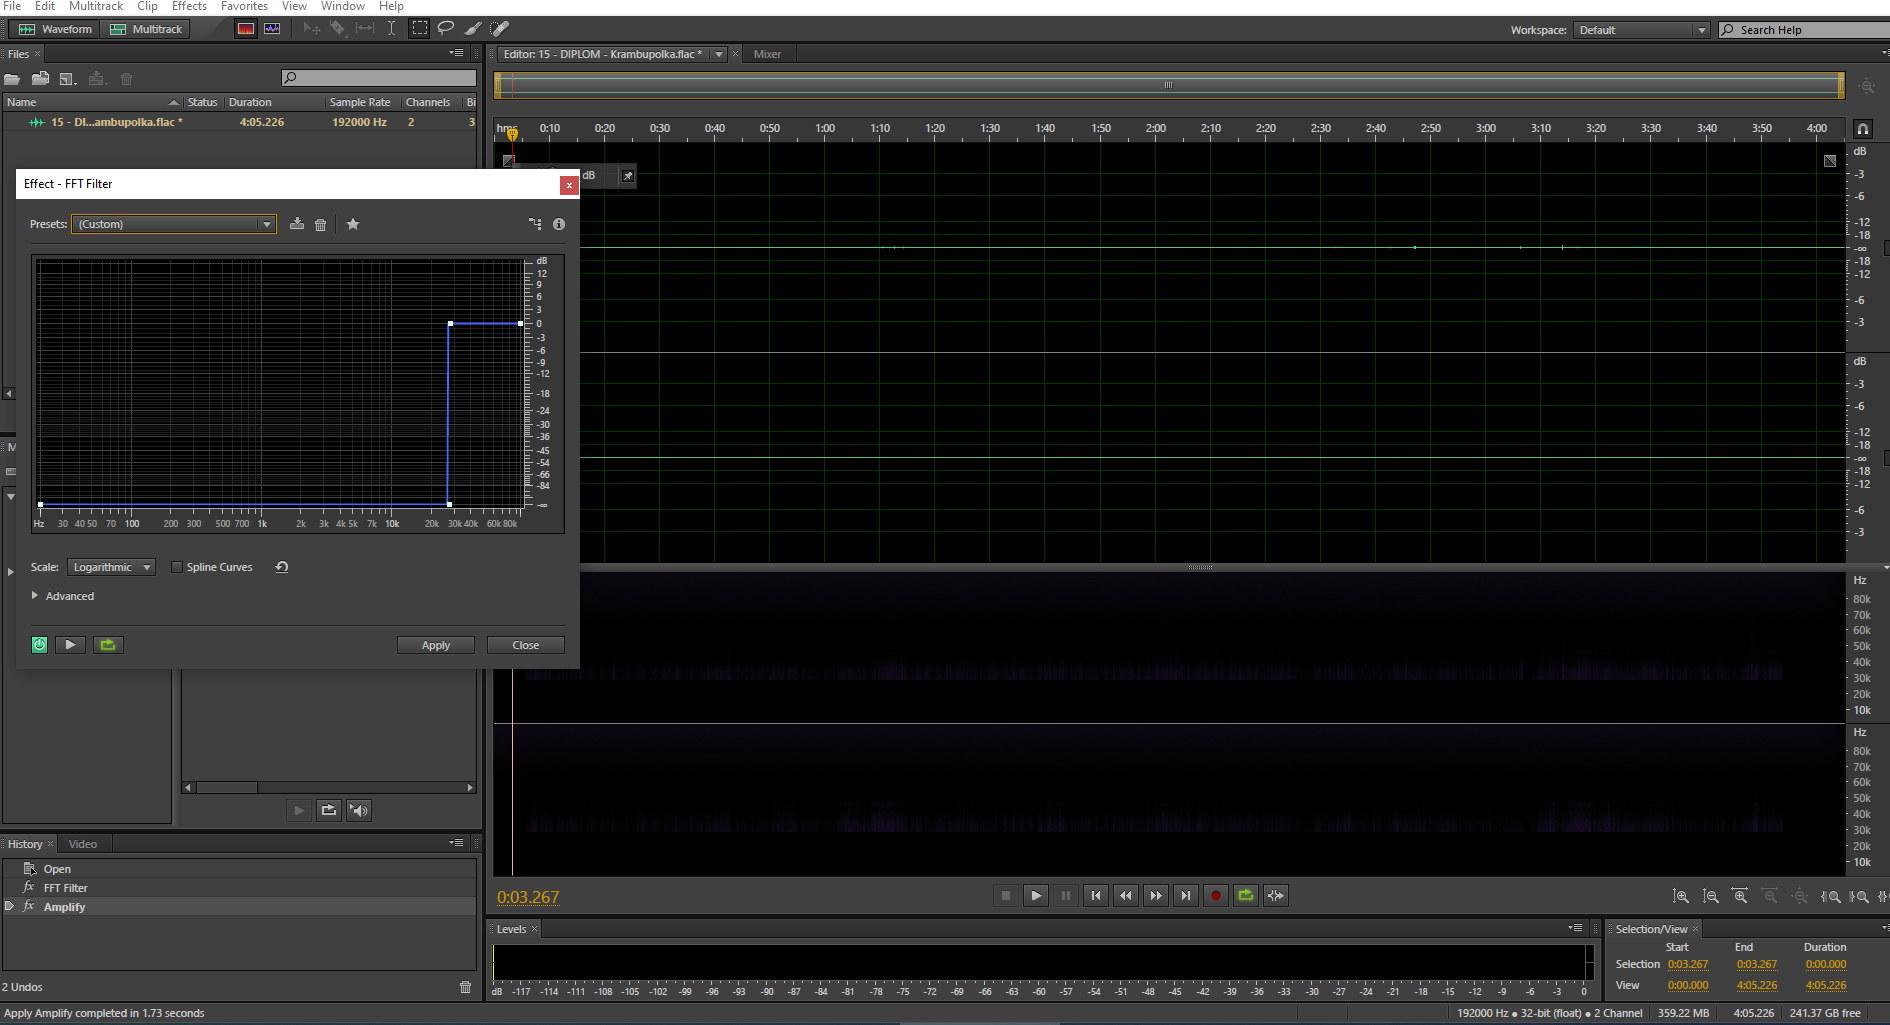The height and width of the screenshot is (1025, 1890).
Task: Select the Marquee Selection tool
Action: coord(420,28)
